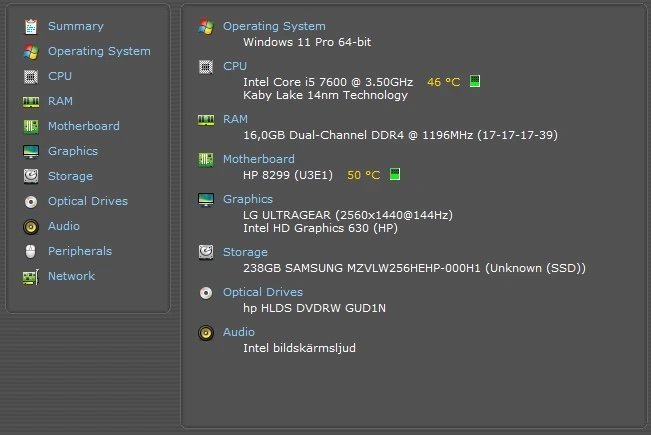The image size is (651, 435).
Task: Click the Optical Drives heading in summary
Action: (x=262, y=292)
